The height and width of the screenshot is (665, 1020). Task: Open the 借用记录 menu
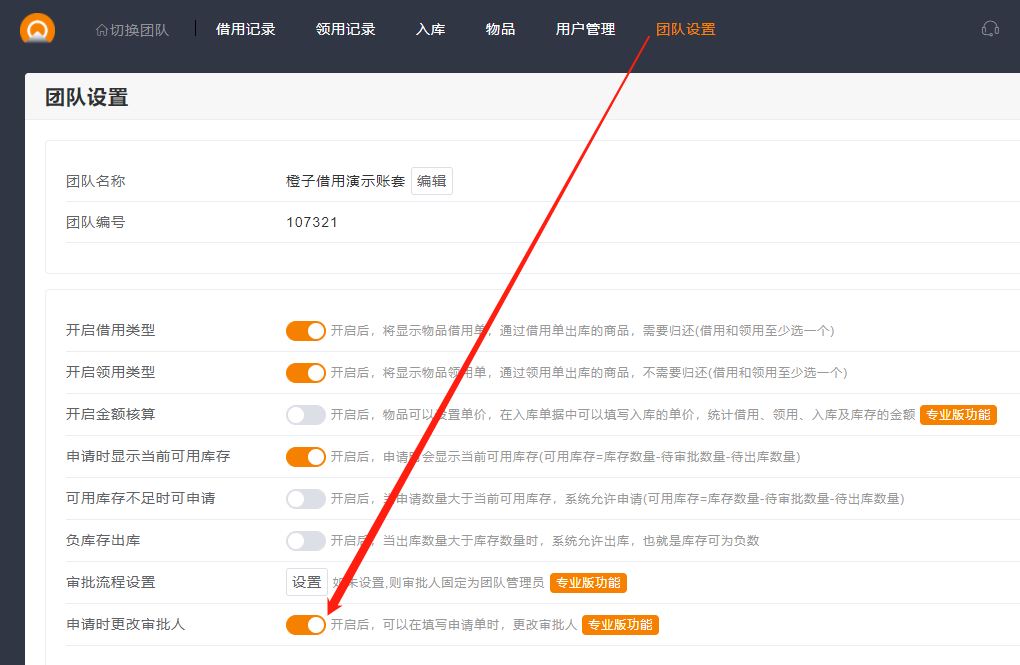tap(245, 29)
